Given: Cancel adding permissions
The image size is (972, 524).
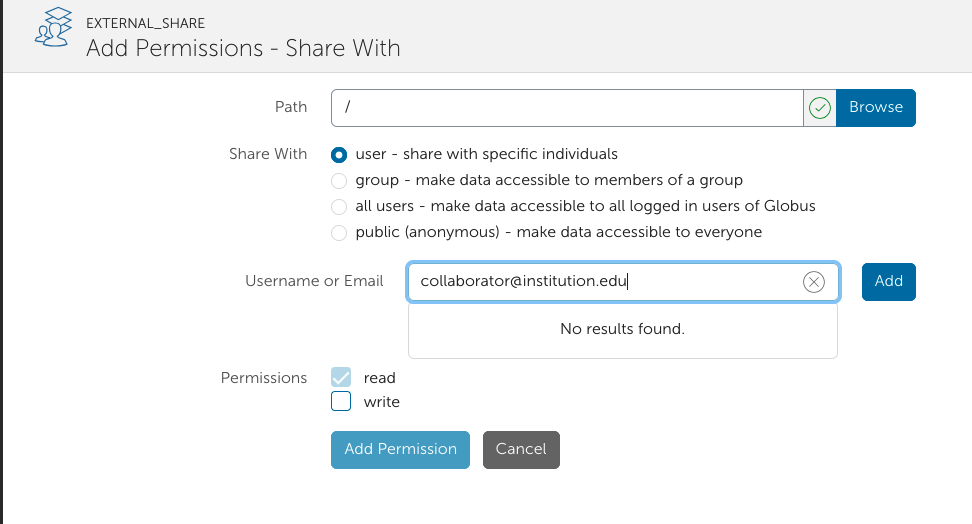Looking at the screenshot, I should point(521,450).
